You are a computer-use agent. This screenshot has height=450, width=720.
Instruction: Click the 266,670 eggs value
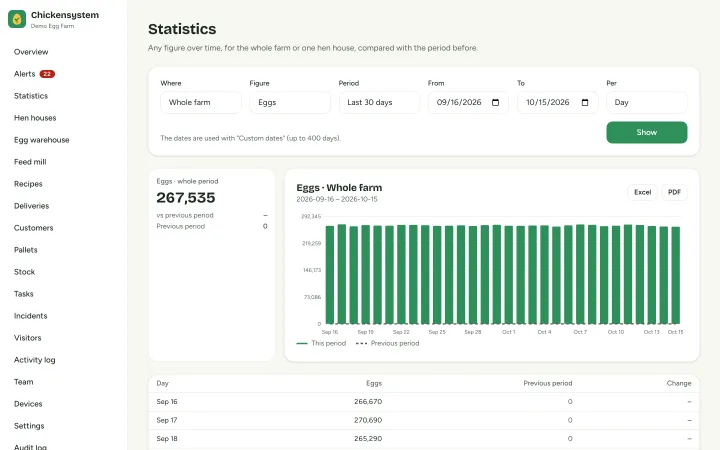[x=368, y=402]
